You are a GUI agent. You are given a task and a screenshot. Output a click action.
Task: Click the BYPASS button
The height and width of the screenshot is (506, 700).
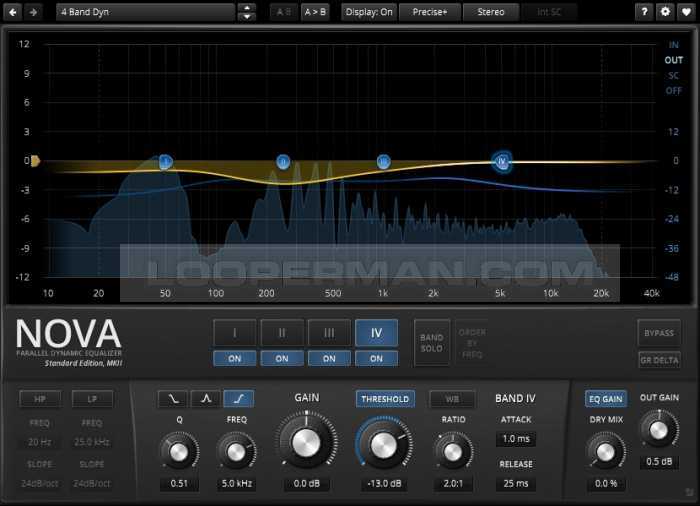pos(658,333)
